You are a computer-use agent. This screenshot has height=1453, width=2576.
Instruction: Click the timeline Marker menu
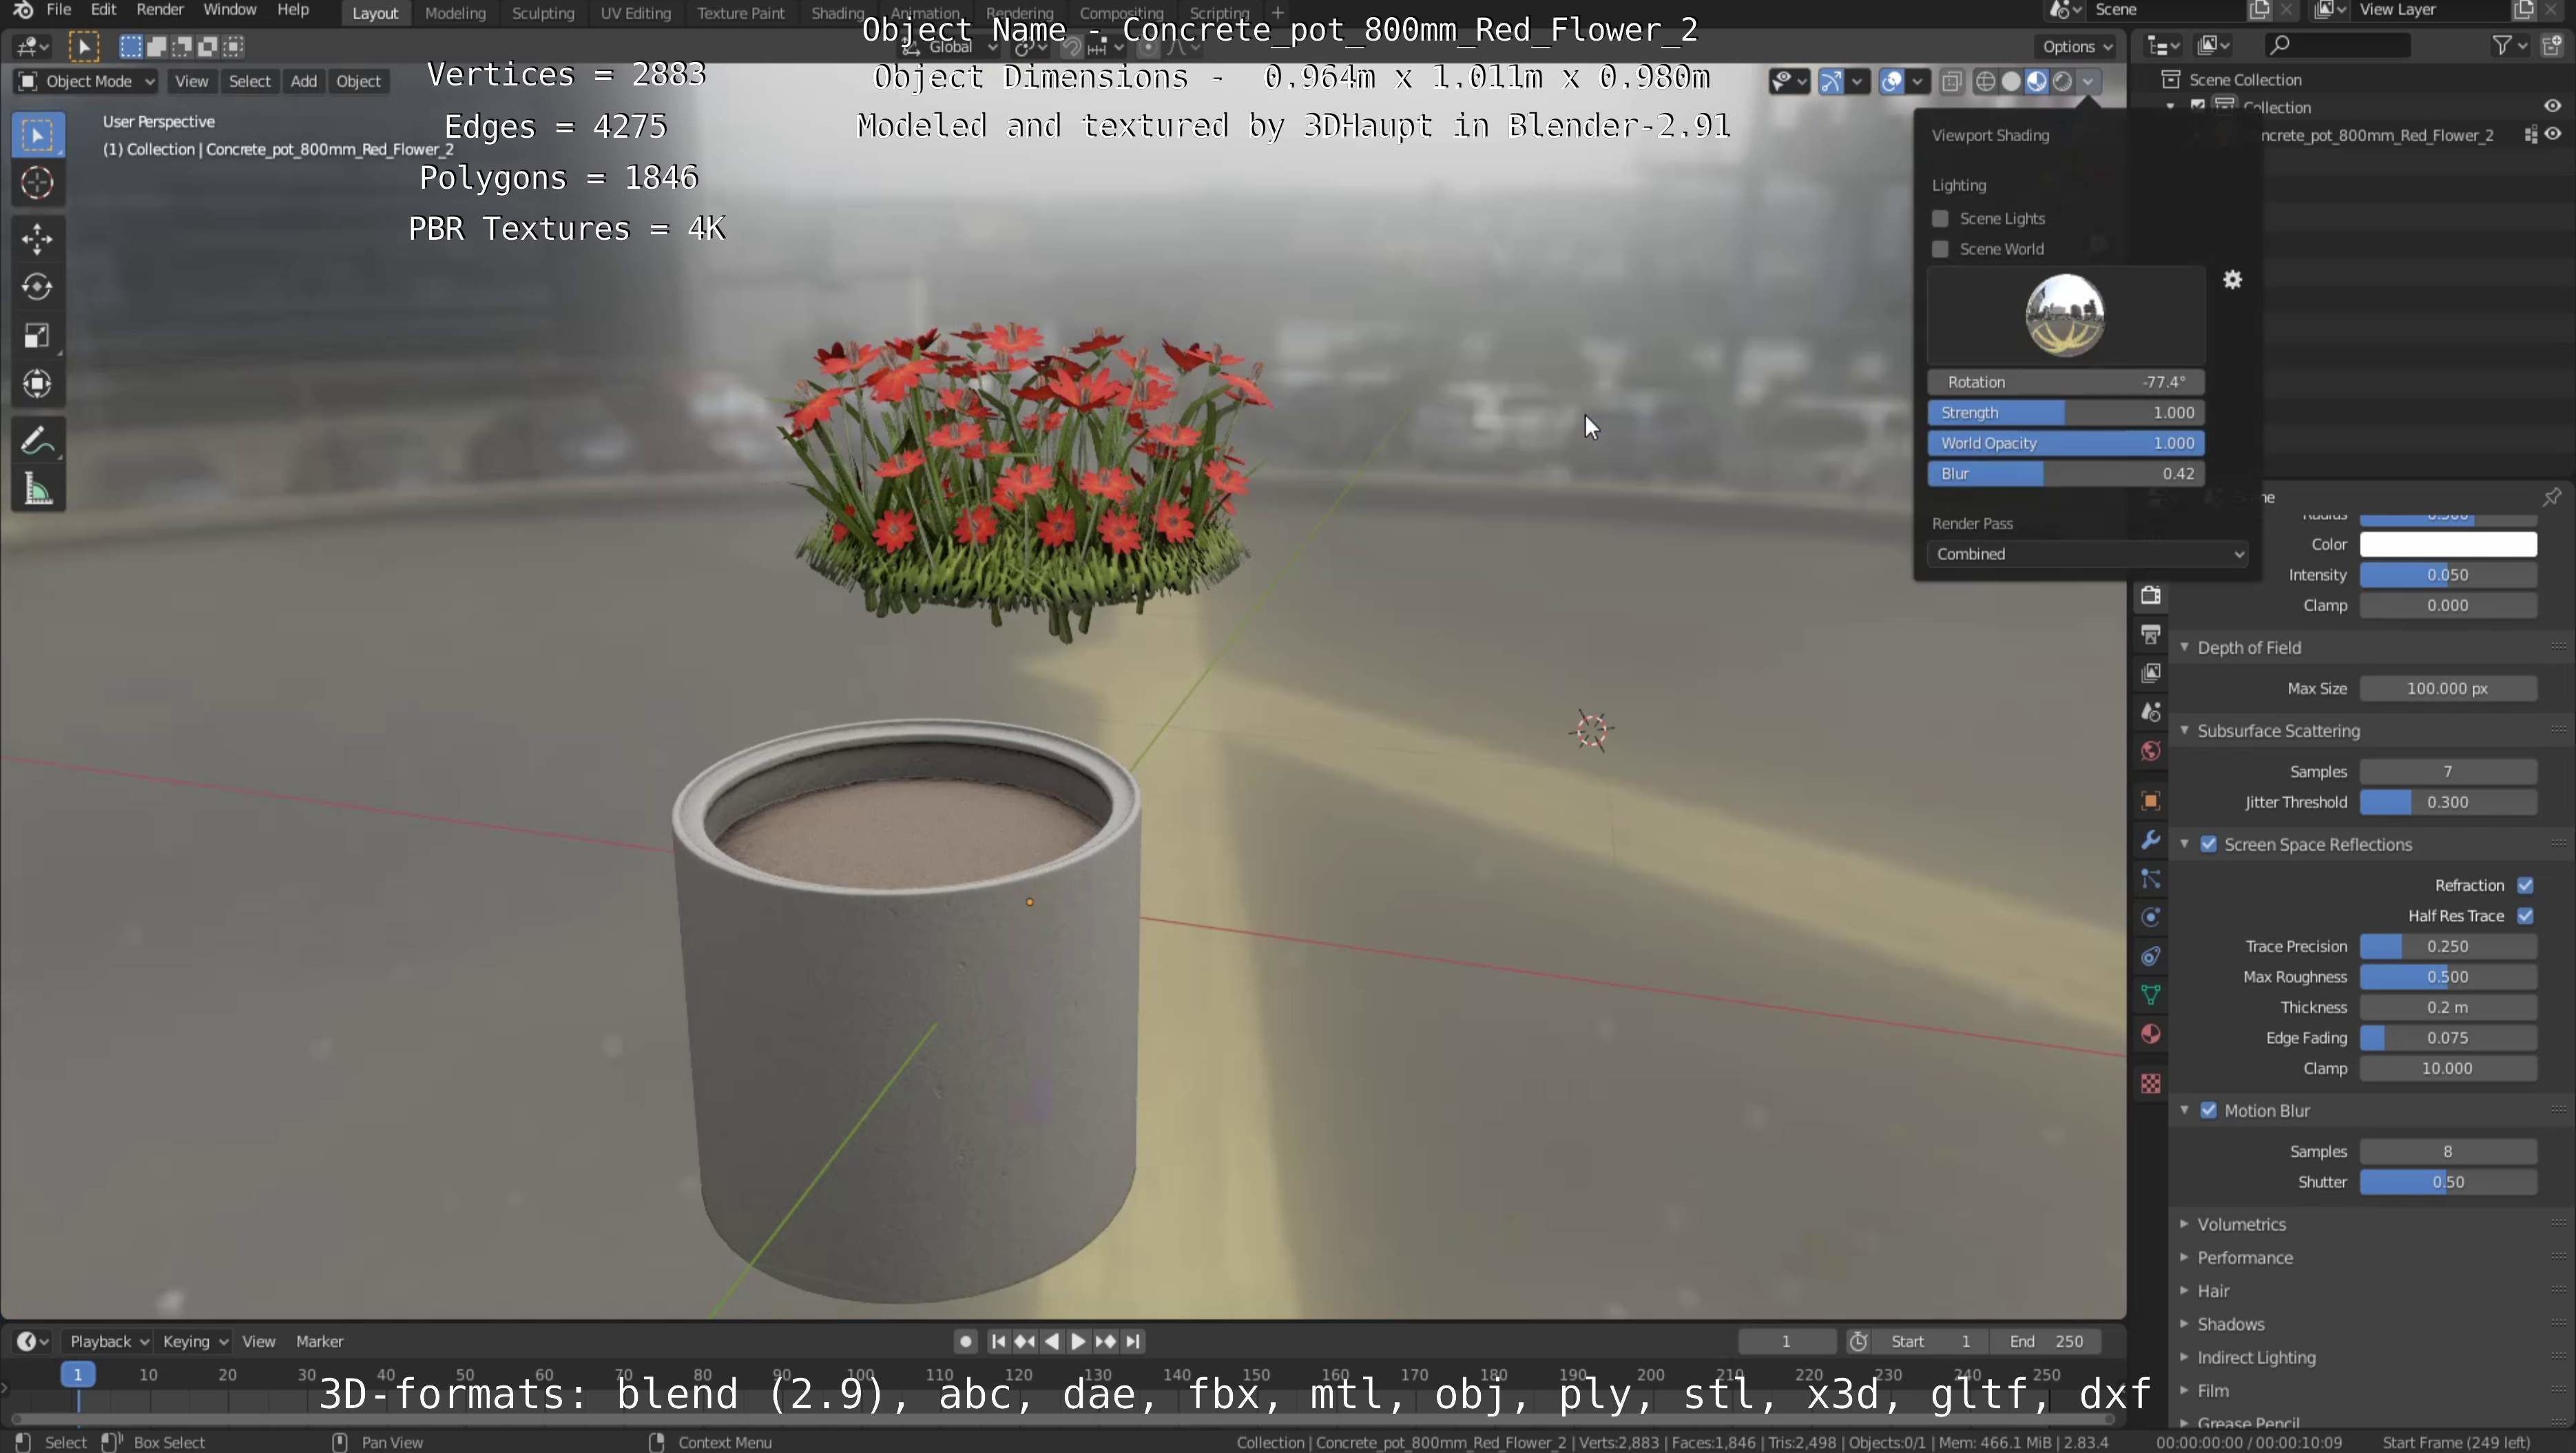[319, 1341]
